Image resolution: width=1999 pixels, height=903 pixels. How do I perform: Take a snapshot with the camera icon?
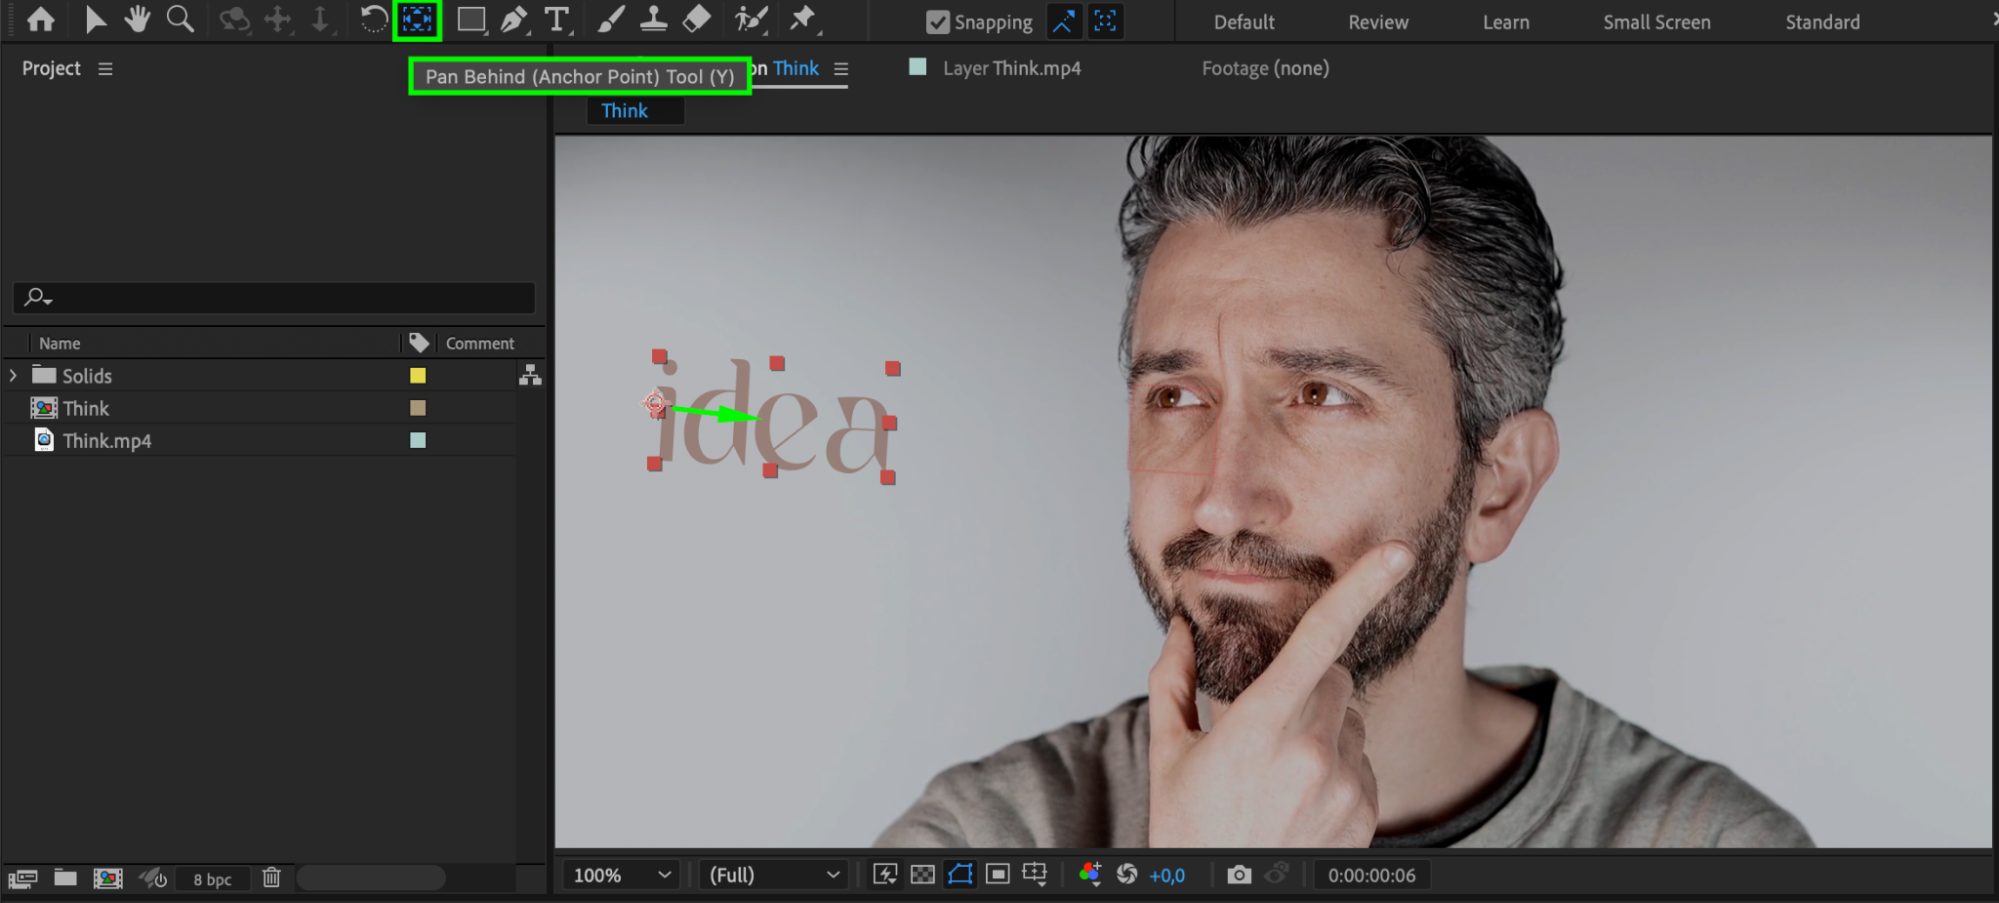[1239, 875]
